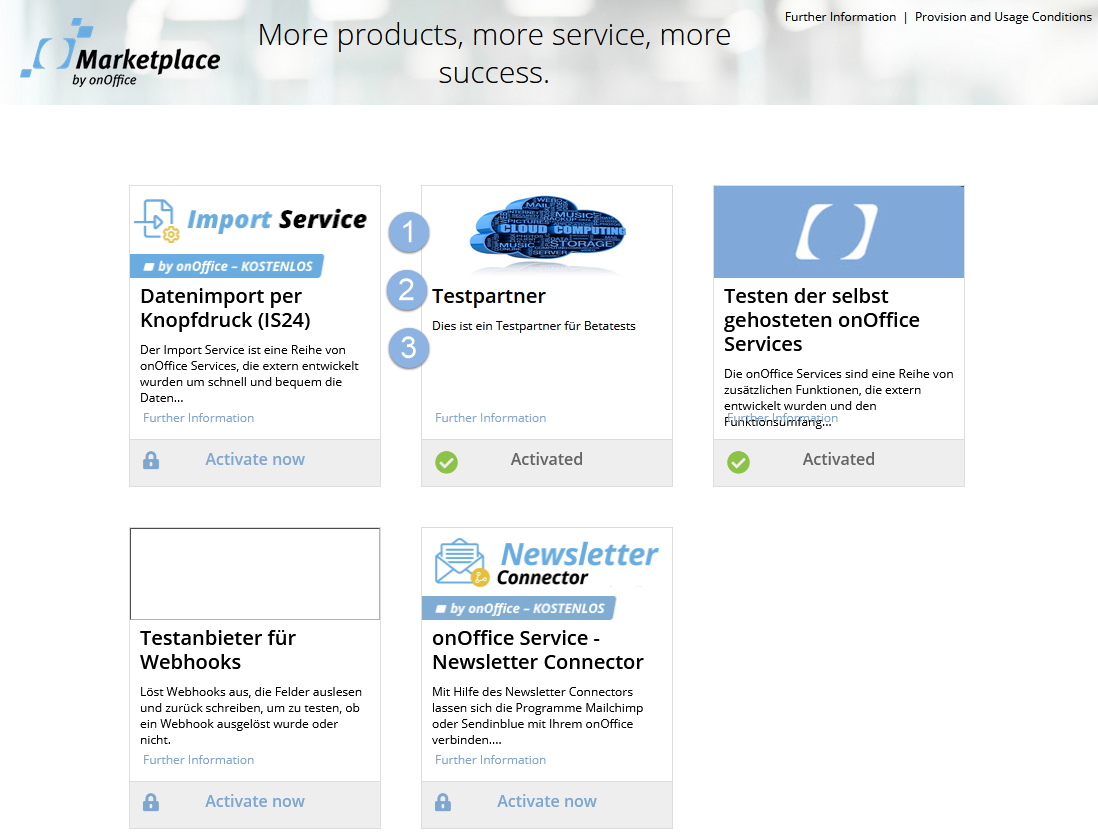Click green checkmark on Testpartner card
1098x840 pixels.
[x=446, y=462]
